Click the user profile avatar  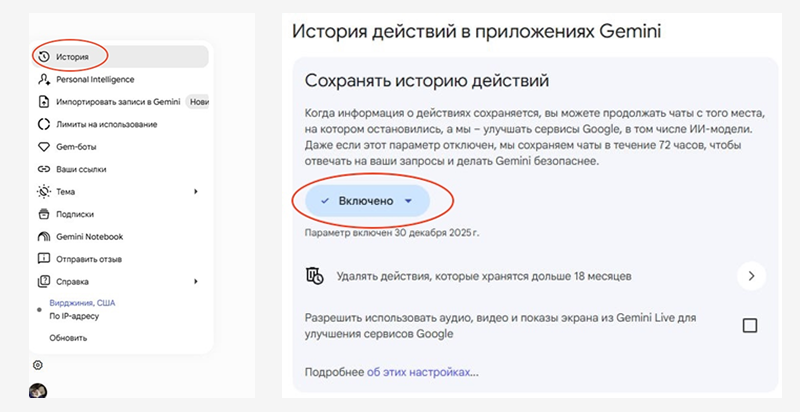pos(38,391)
